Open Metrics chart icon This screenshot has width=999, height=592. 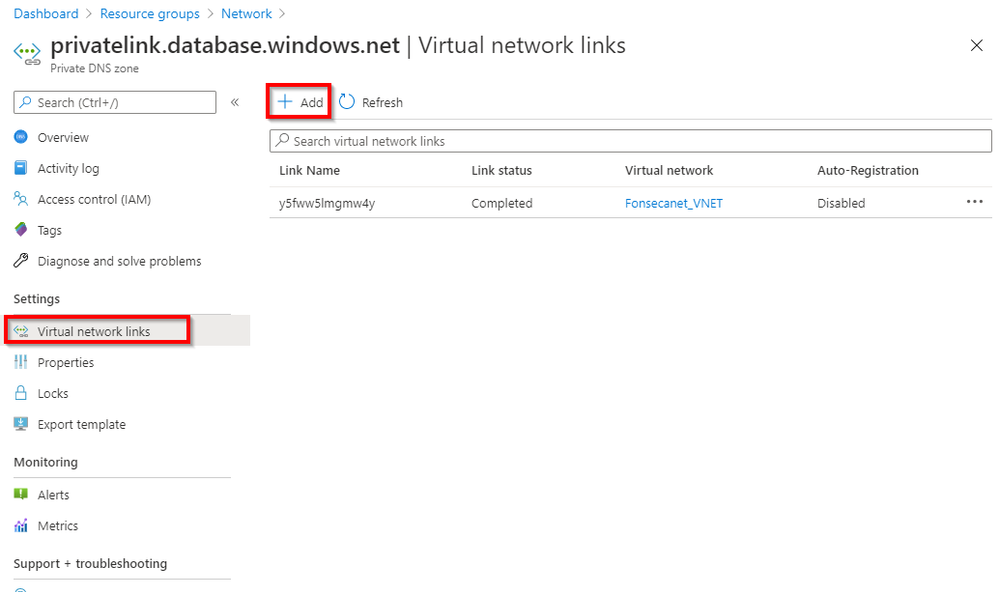(x=21, y=525)
